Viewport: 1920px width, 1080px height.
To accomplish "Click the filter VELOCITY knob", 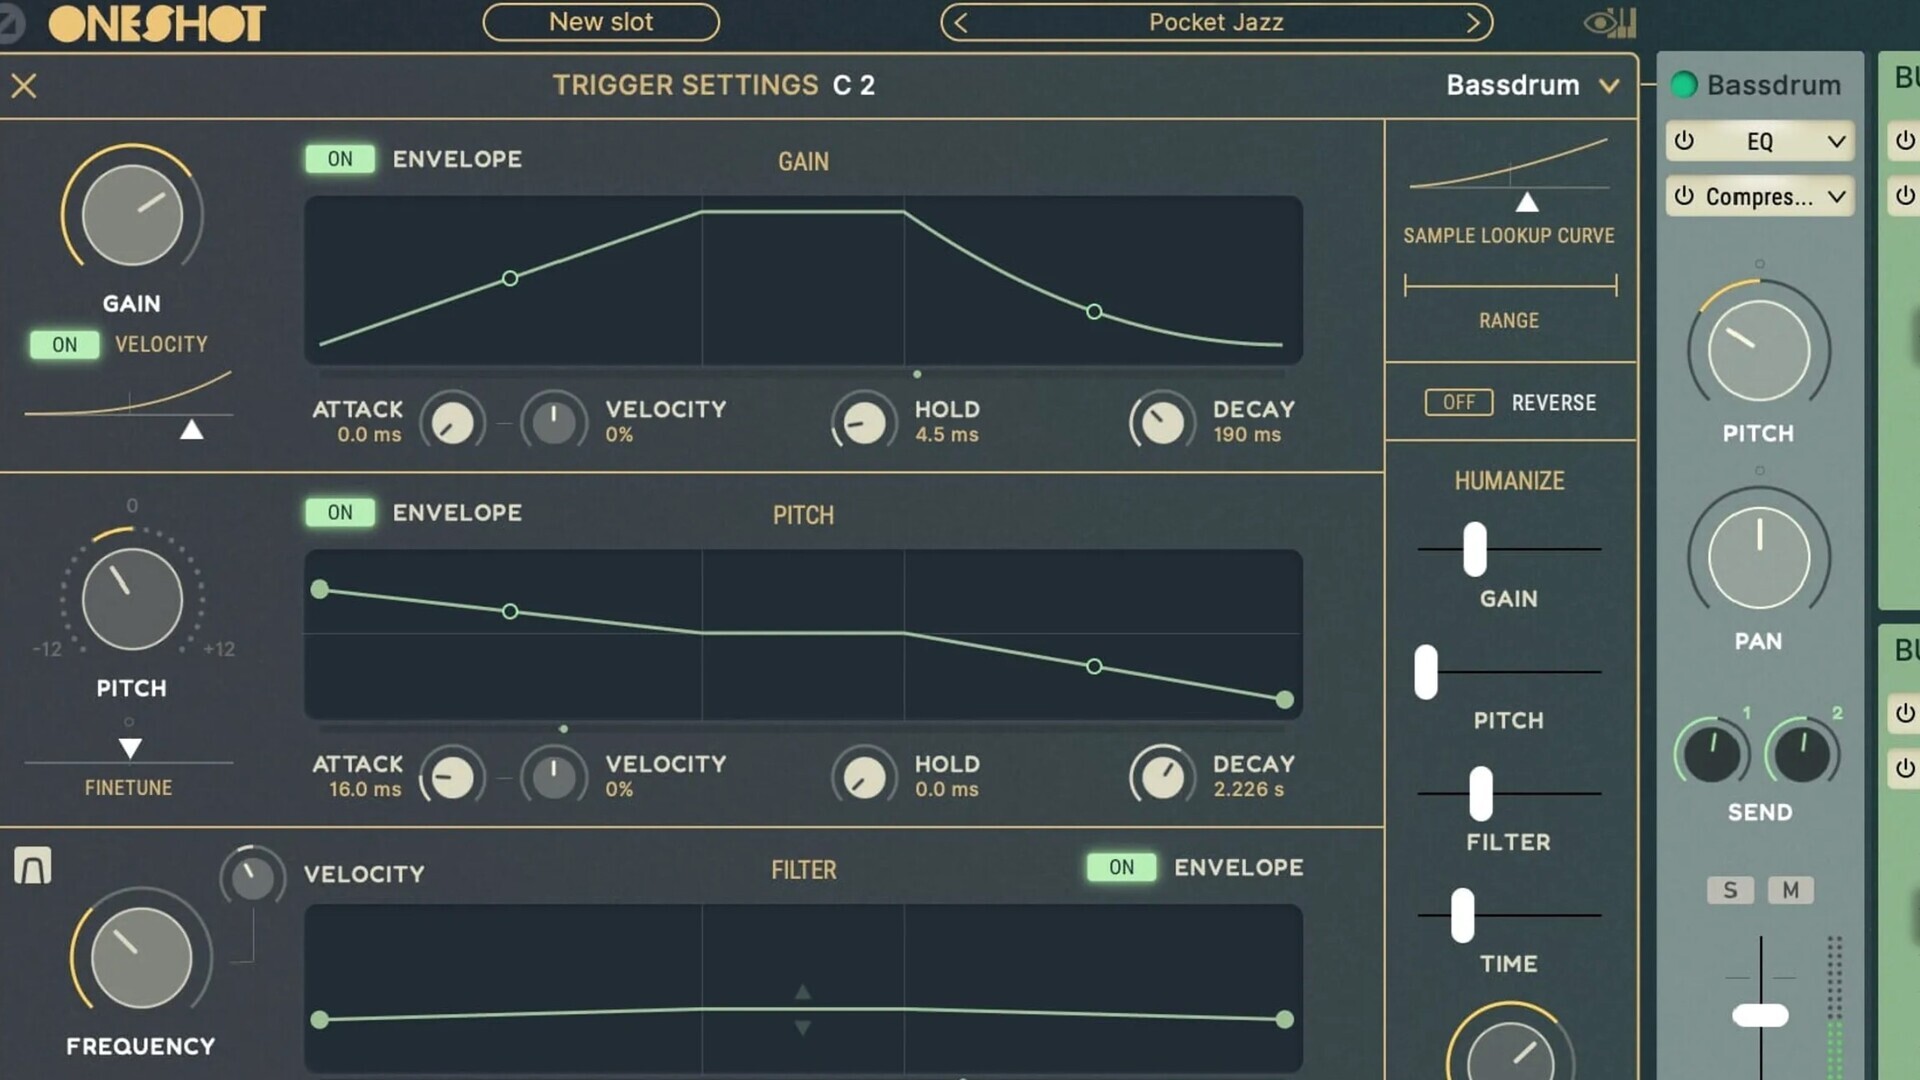I will [252, 877].
